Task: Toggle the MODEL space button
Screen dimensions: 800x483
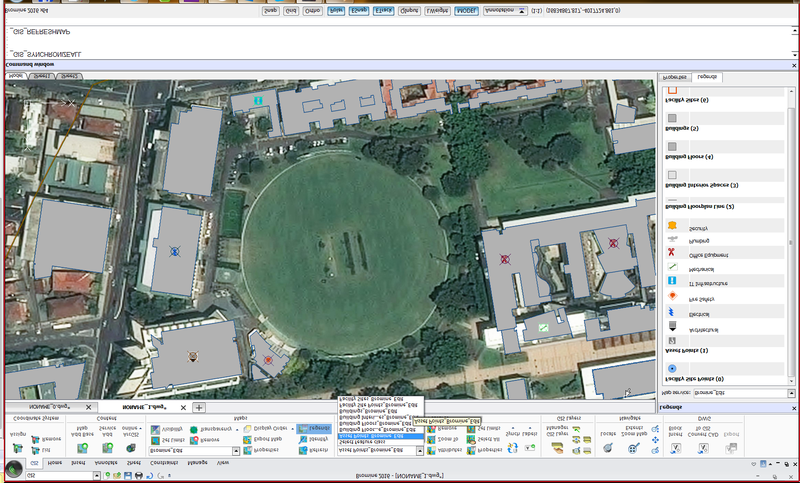Action: pyautogui.click(x=466, y=10)
